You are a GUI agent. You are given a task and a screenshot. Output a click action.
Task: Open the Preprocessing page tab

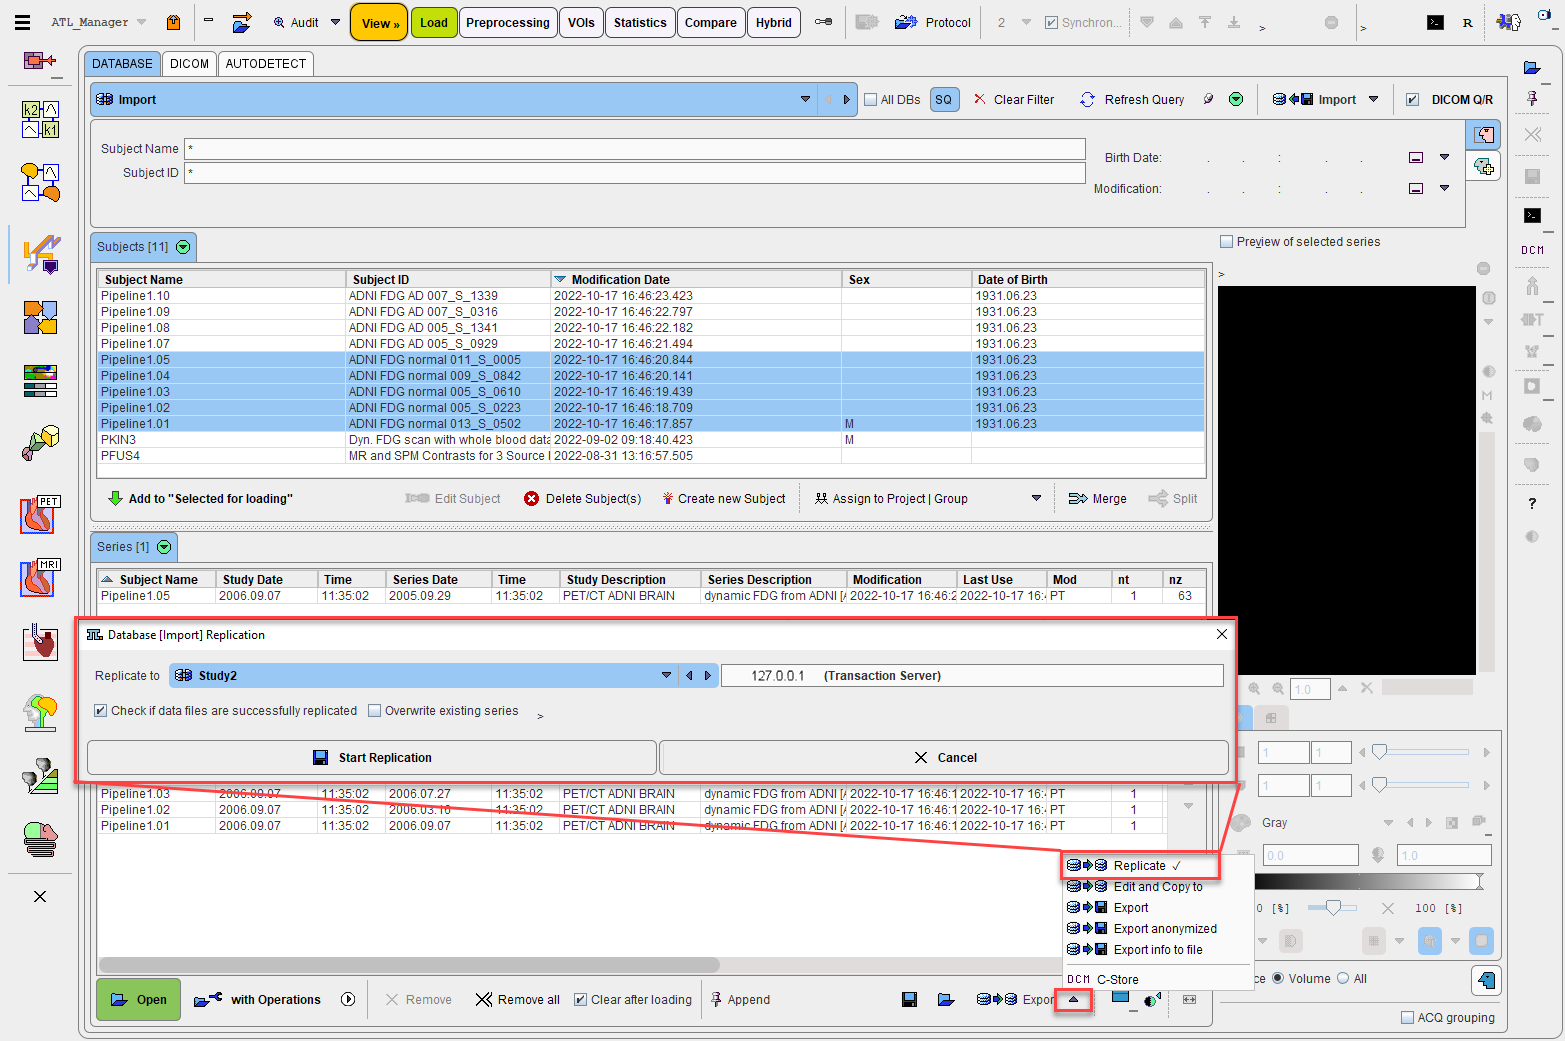(x=508, y=22)
